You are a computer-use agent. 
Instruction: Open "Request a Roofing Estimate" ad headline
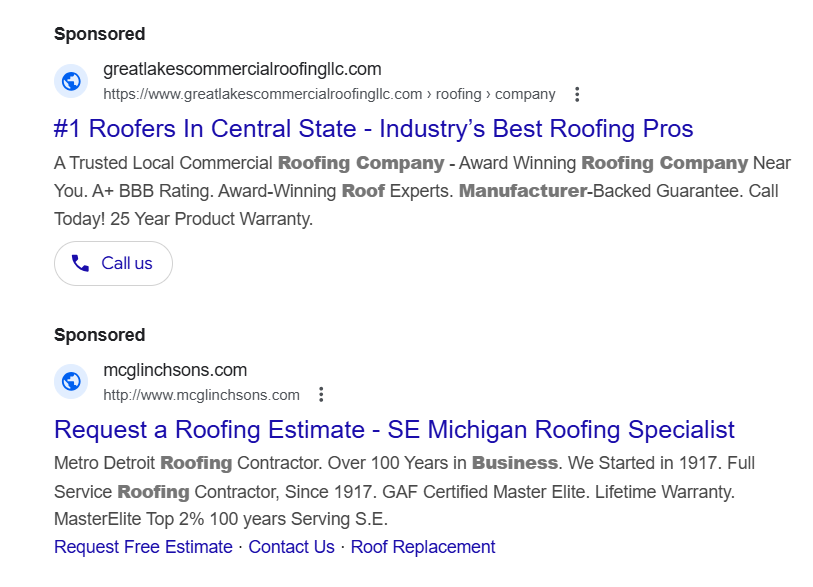tap(394, 429)
